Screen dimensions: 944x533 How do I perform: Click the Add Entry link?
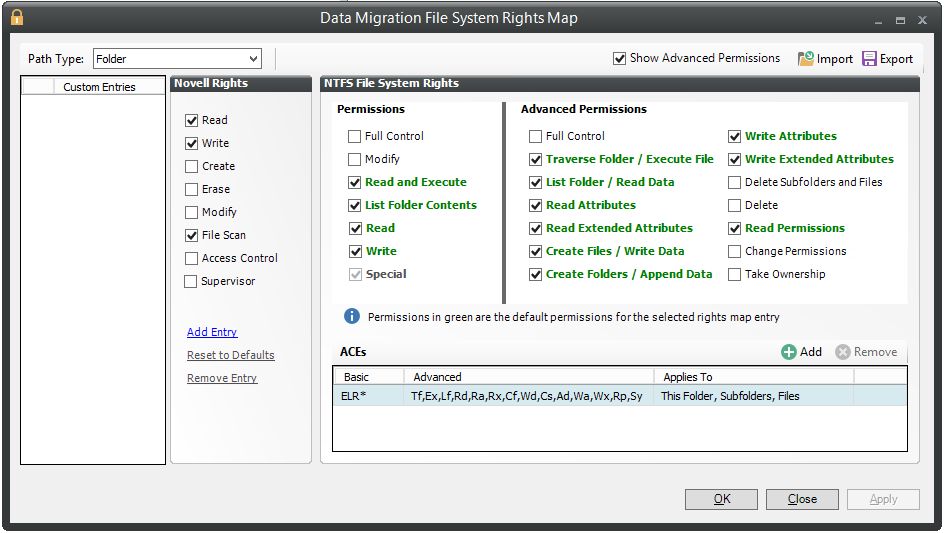pyautogui.click(x=212, y=332)
